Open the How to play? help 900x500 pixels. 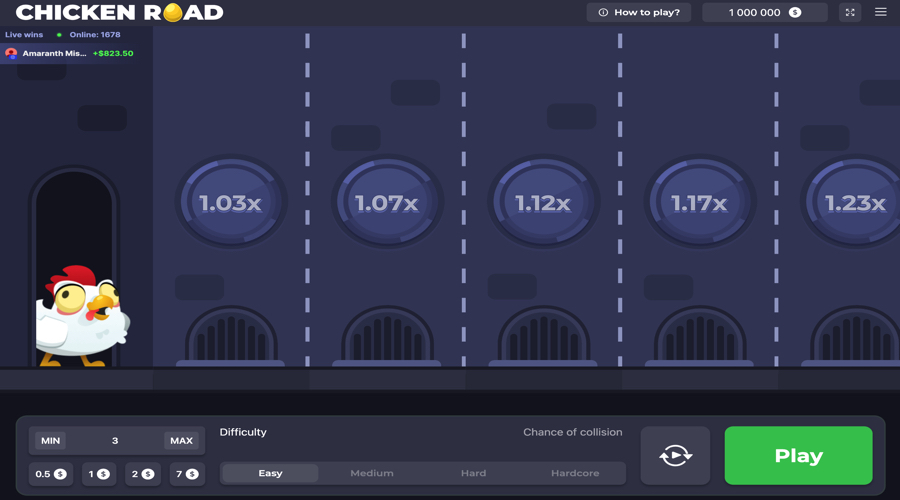(x=639, y=12)
